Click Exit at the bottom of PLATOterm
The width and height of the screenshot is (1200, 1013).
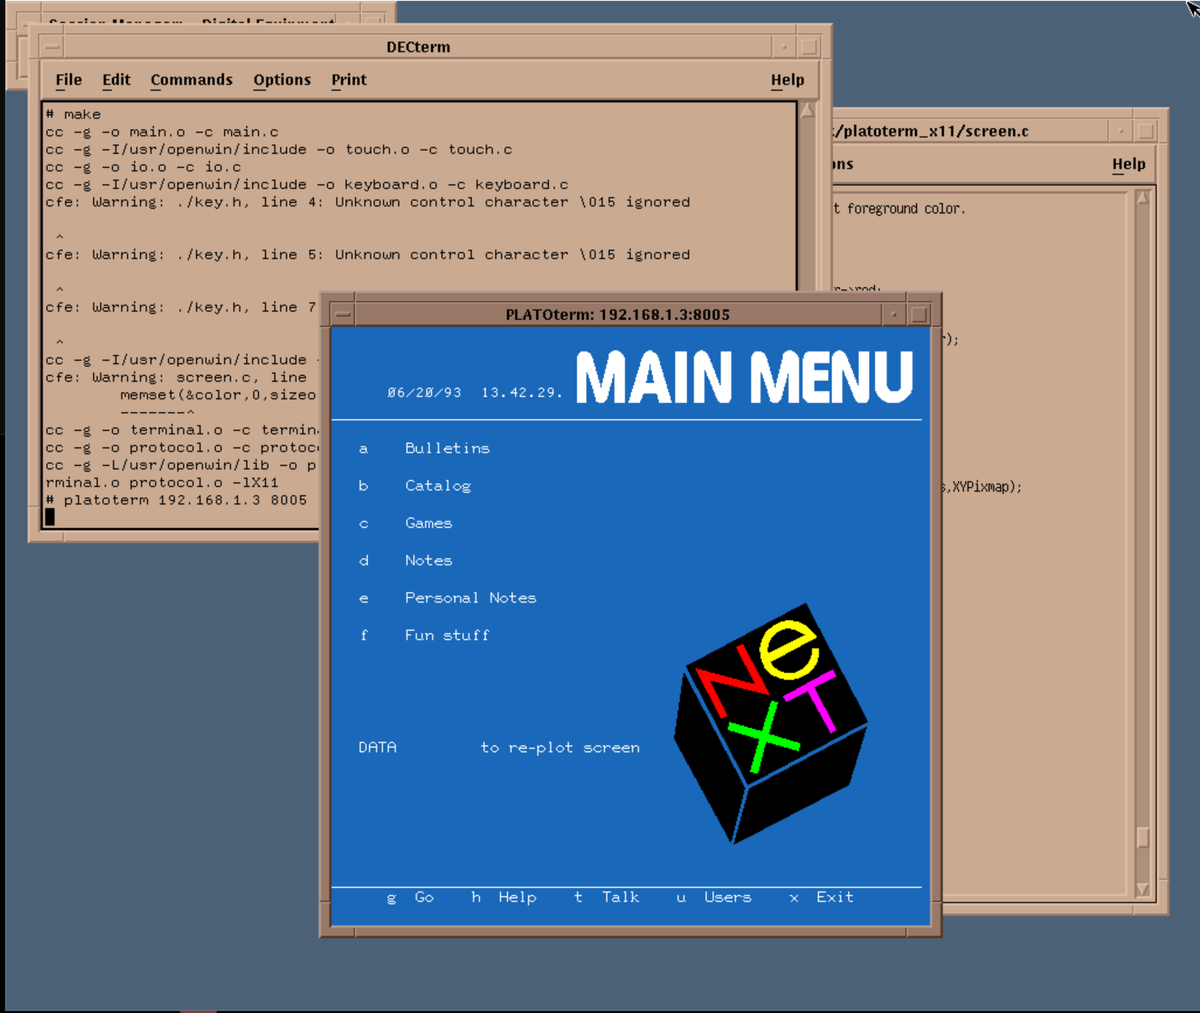[834, 897]
